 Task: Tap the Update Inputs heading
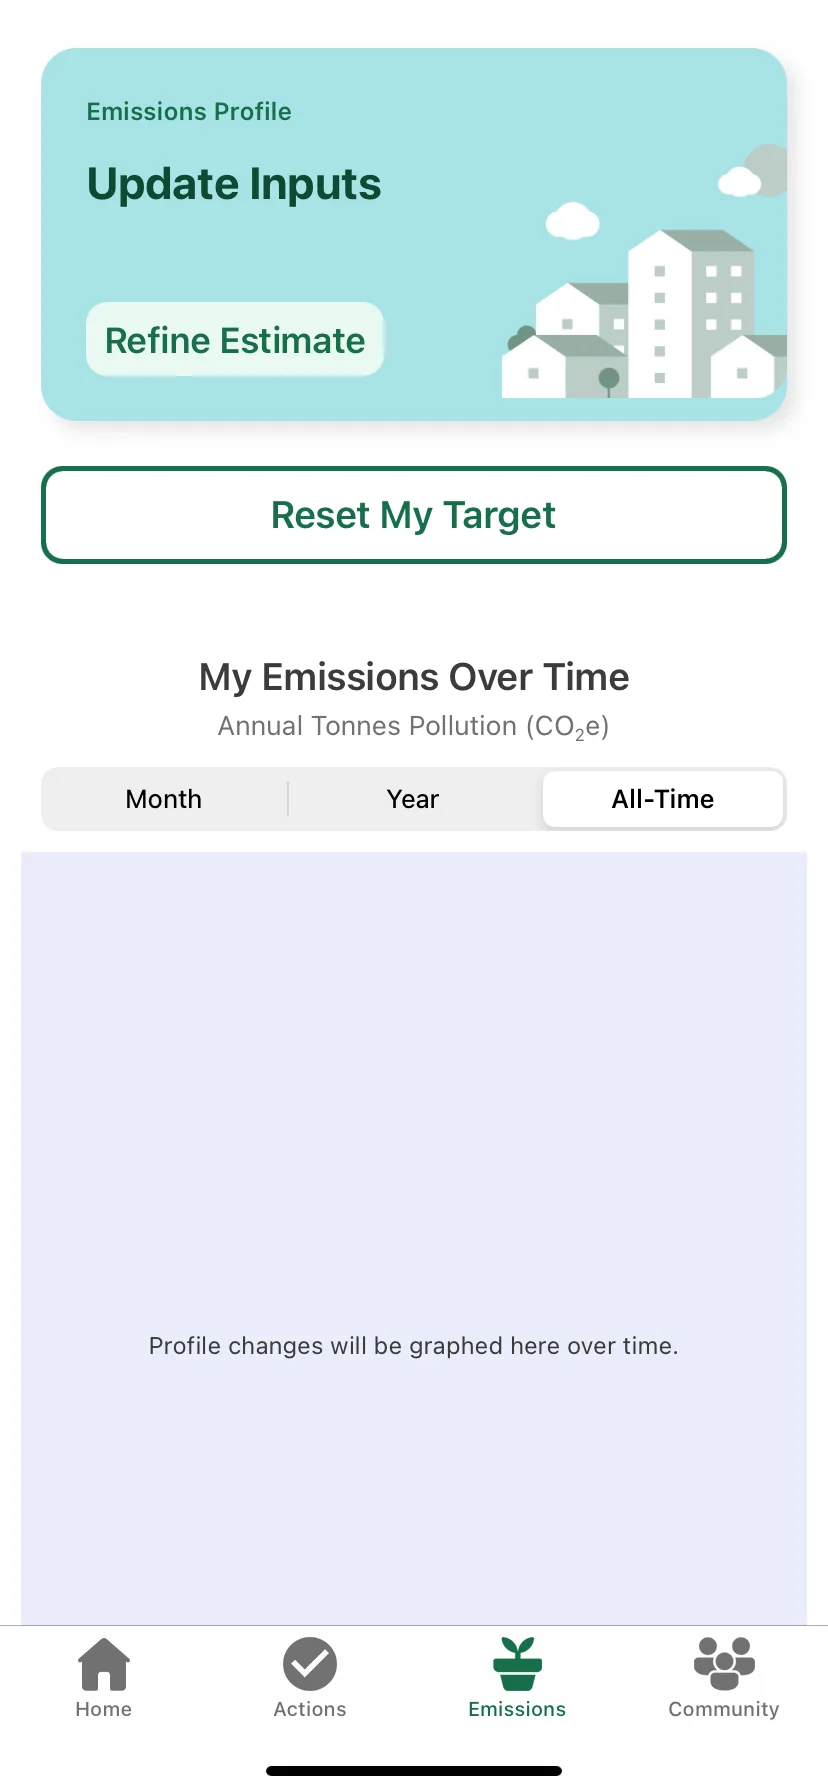pos(234,184)
